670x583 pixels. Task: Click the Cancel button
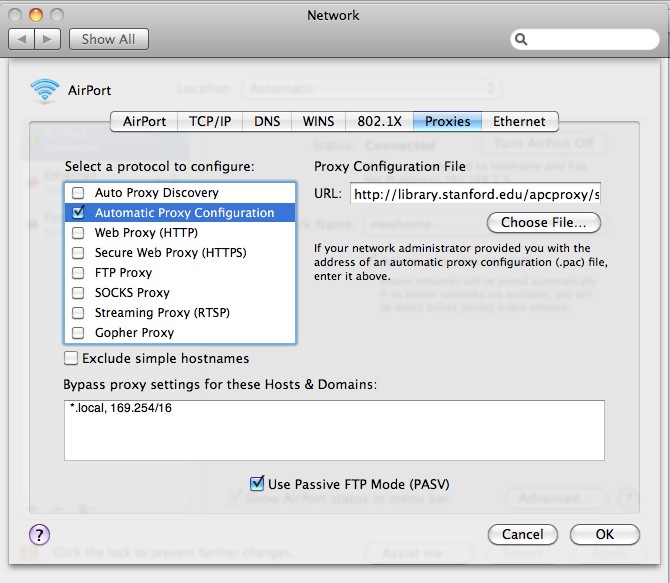(x=523, y=534)
